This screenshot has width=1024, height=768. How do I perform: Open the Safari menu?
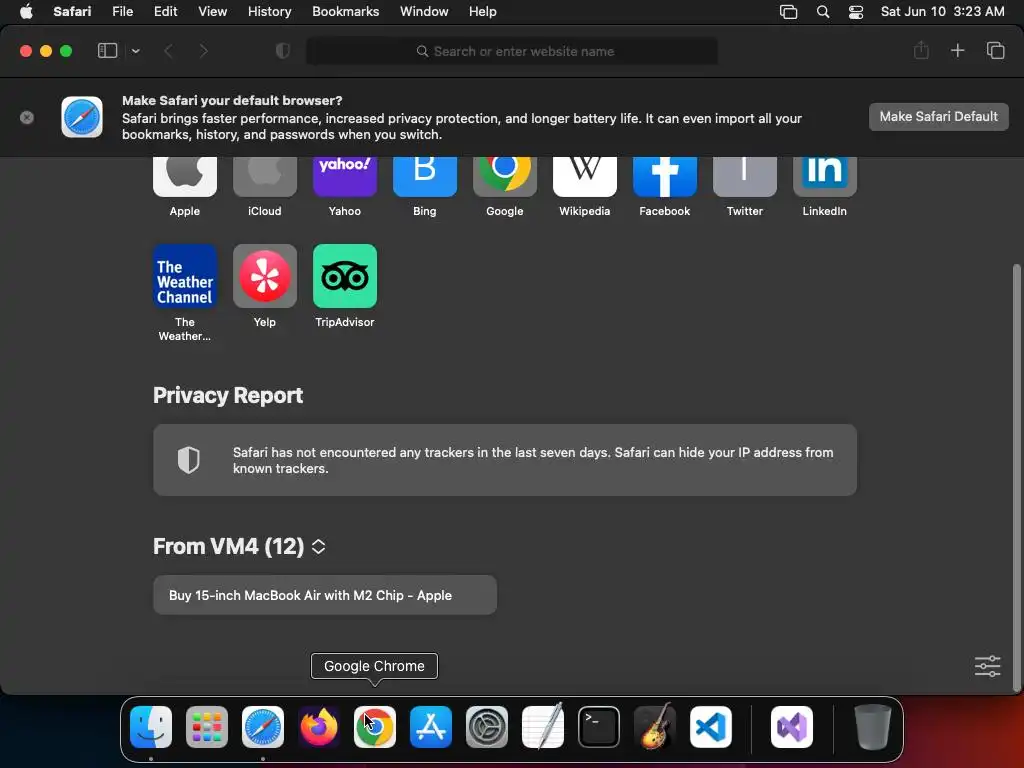pyautogui.click(x=72, y=12)
